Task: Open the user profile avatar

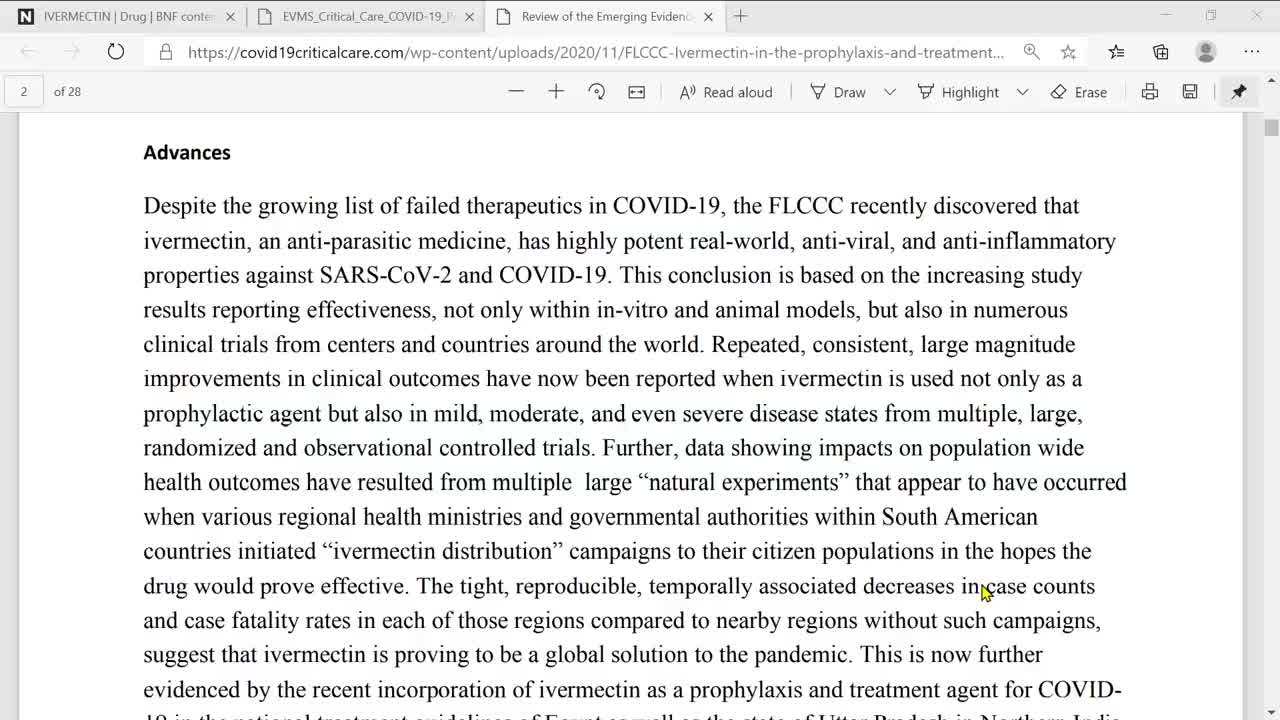Action: [1206, 52]
